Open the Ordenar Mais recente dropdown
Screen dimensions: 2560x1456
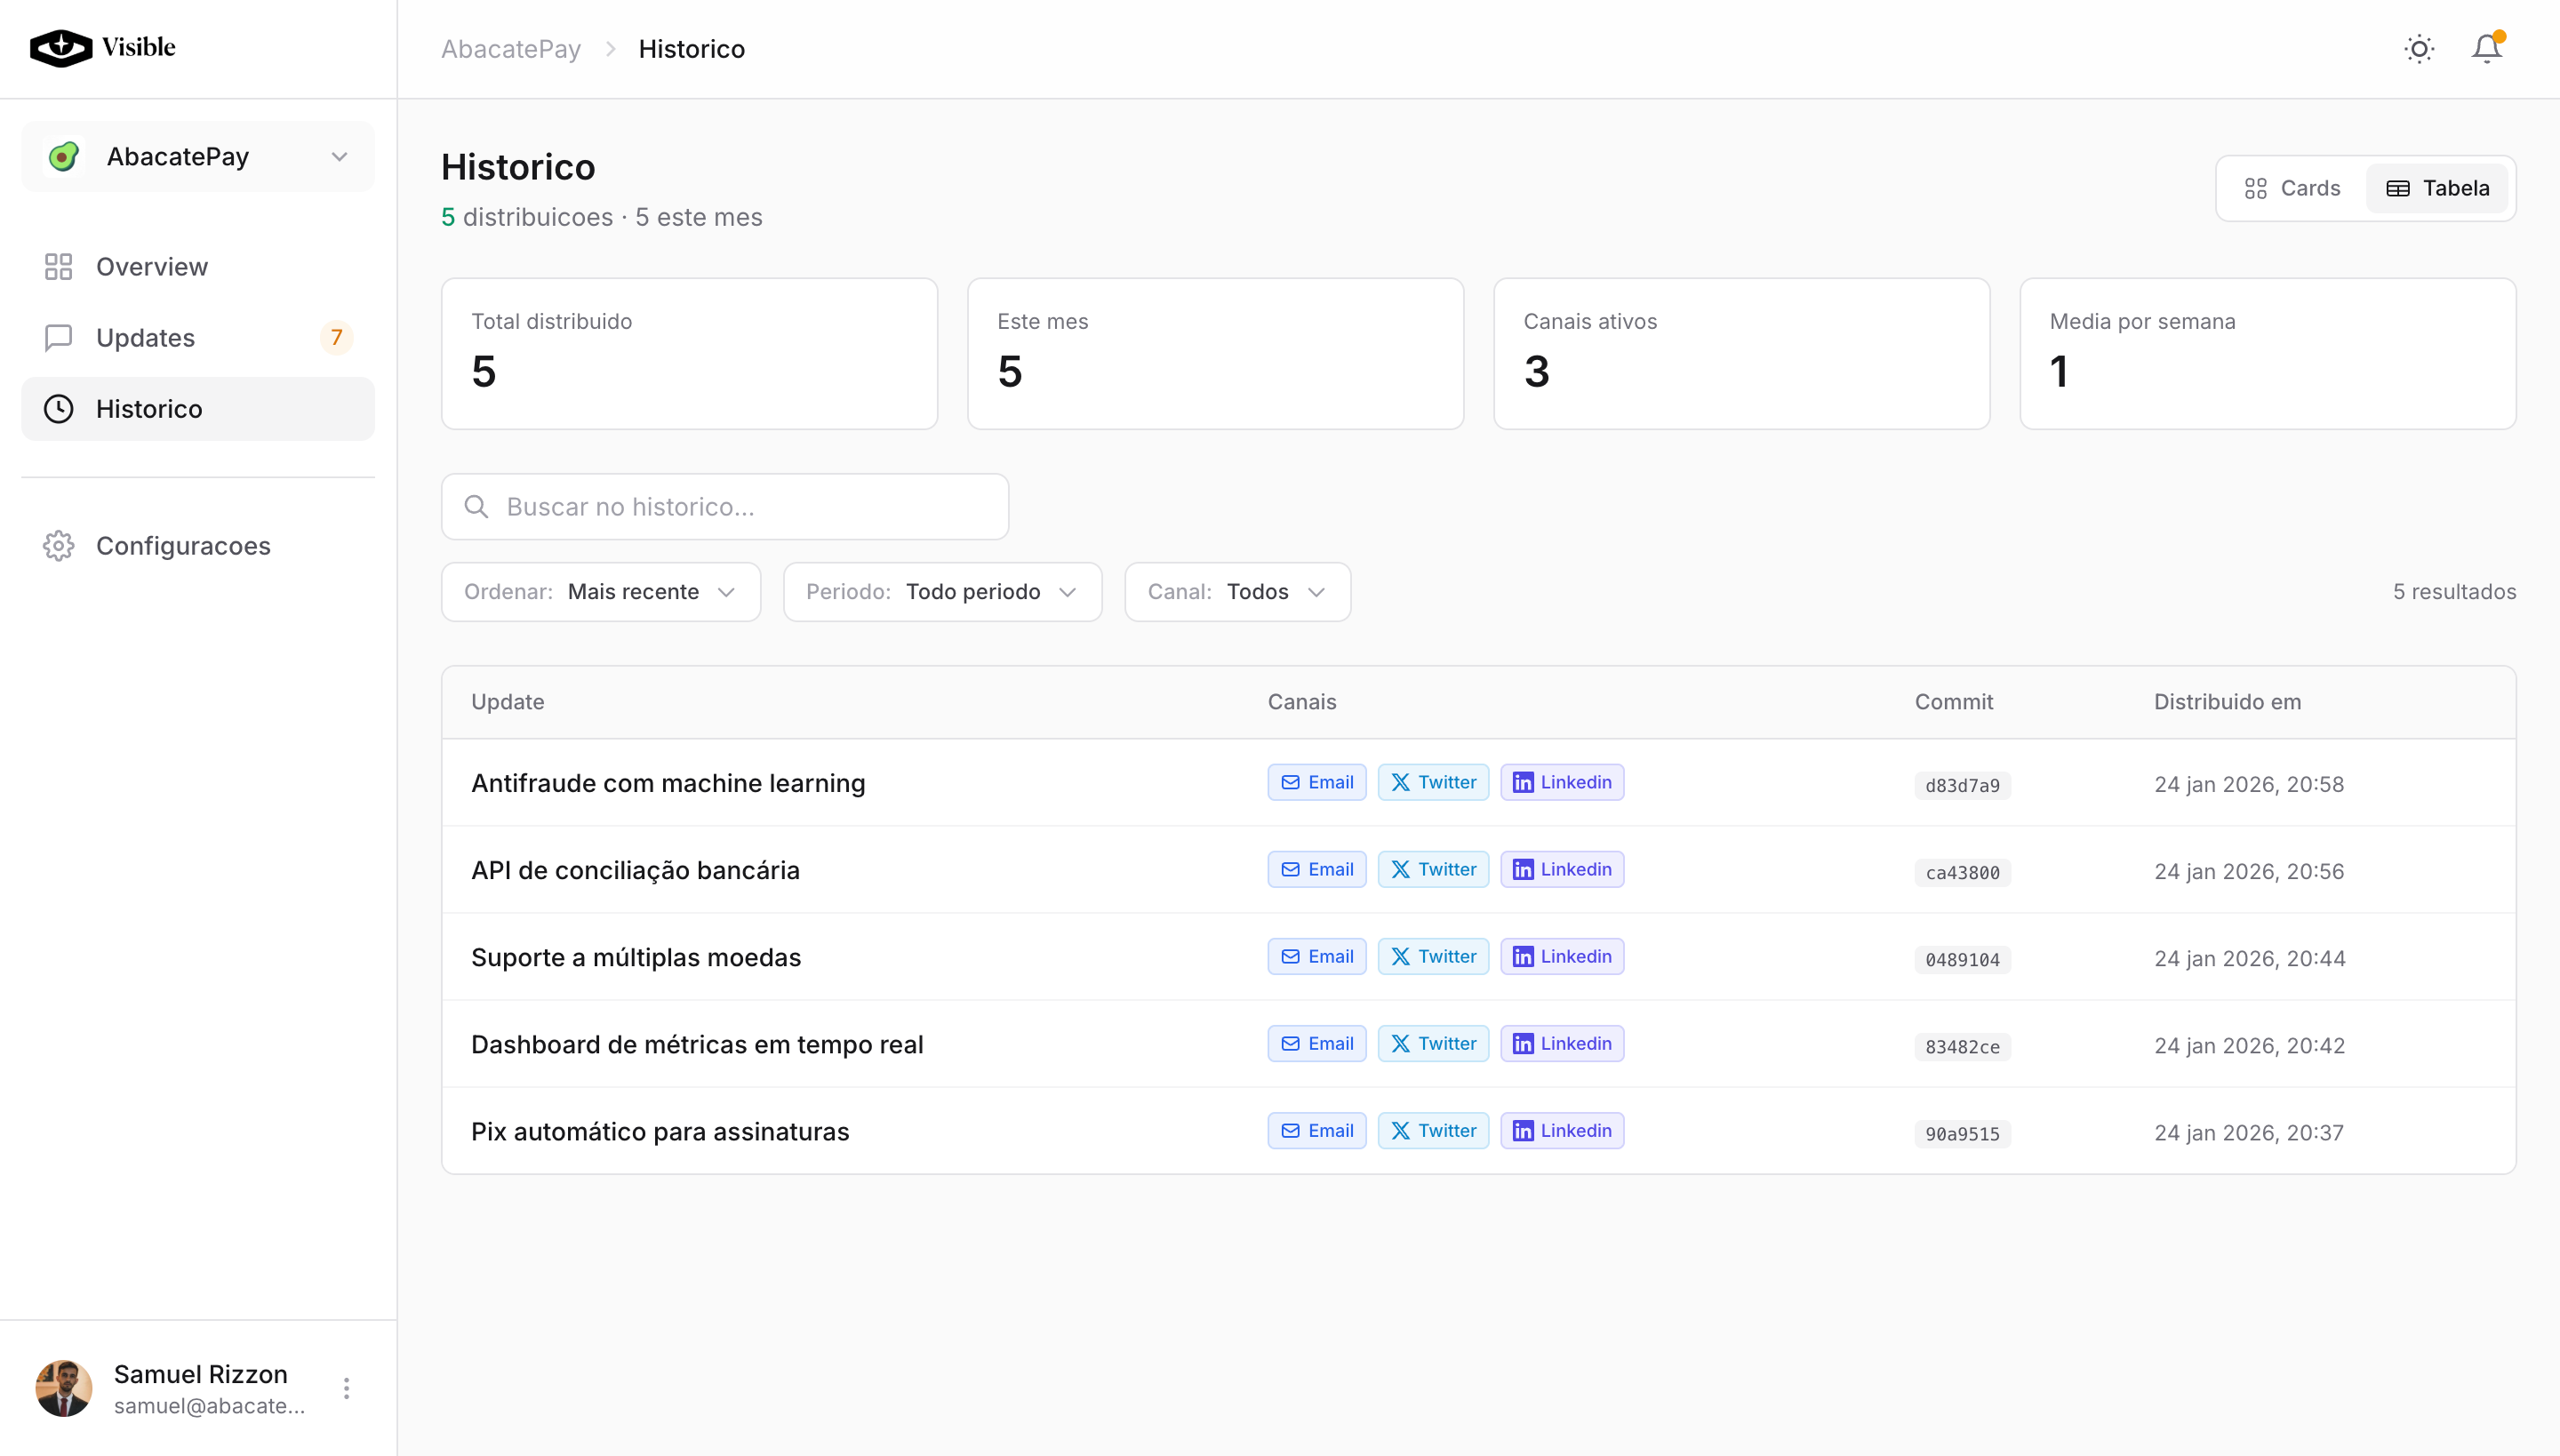click(x=600, y=592)
